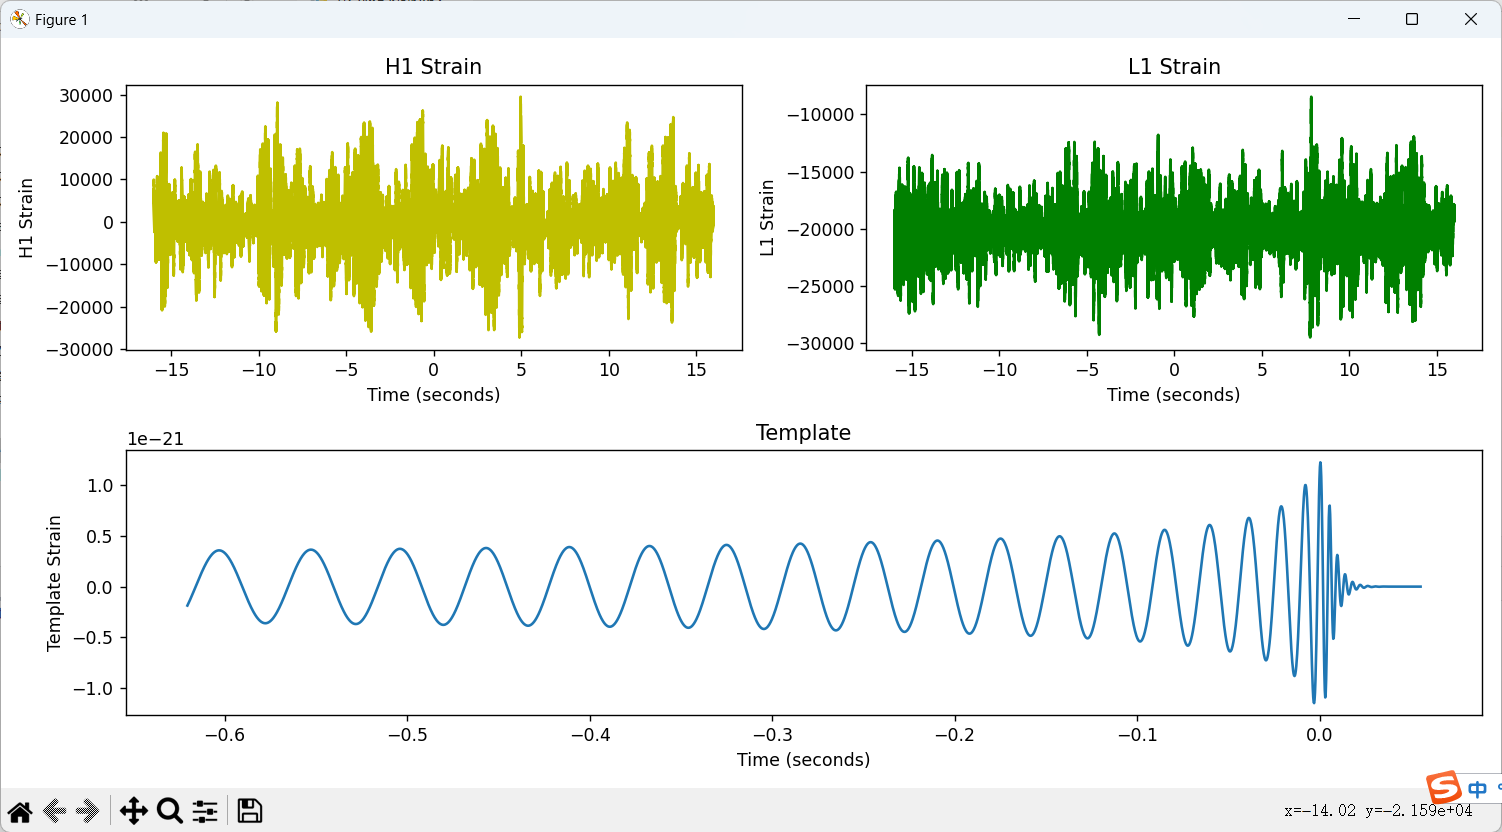Screen dimensions: 1502x832
Task: Minimize the Figure 1 window
Action: point(1354,19)
